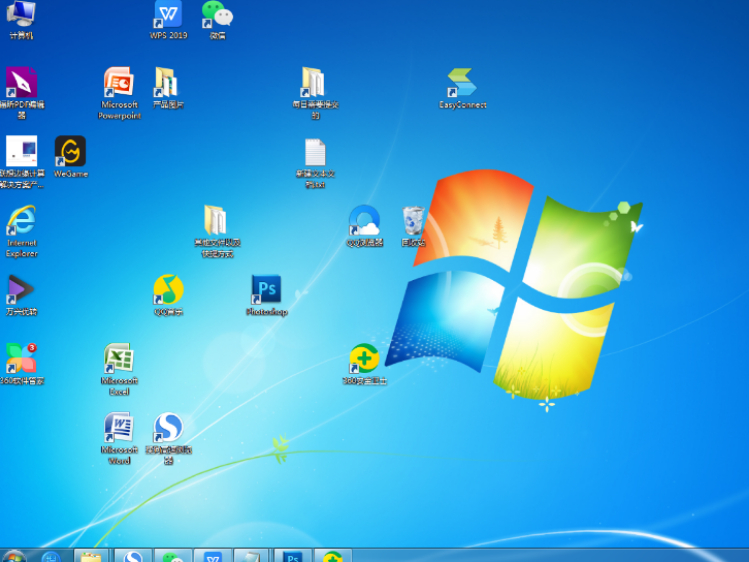The height and width of the screenshot is (562, 749).
Task: Open the Recycle Bin (回收站)
Action: click(x=413, y=226)
